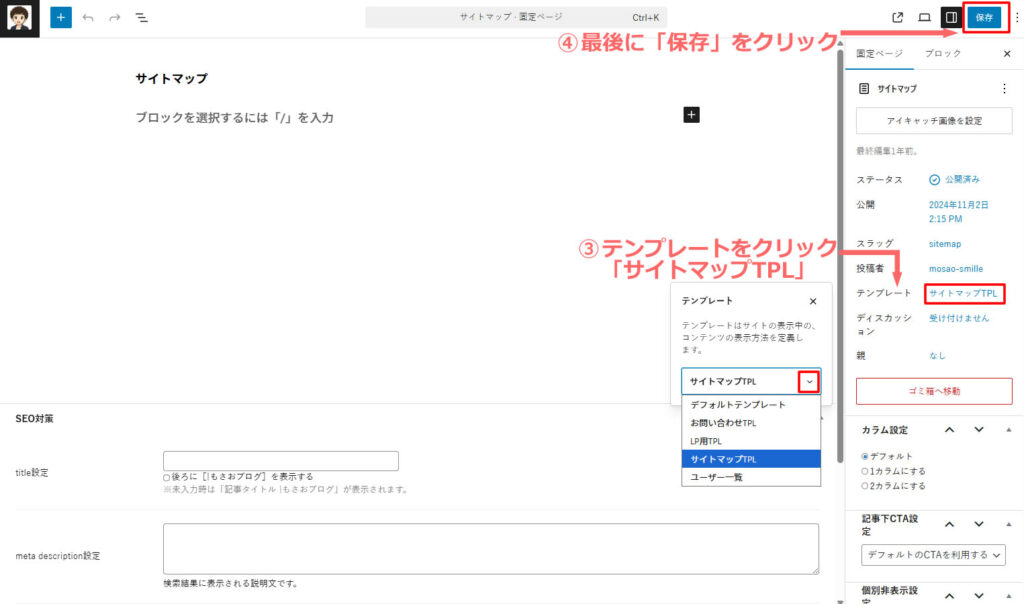1024x604 pixels.
Task: Click the device preview icon
Action: [924, 17]
